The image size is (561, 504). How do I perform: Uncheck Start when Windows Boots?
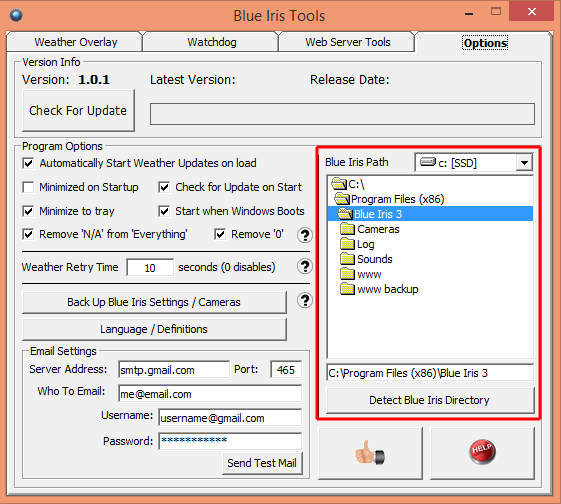click(164, 211)
